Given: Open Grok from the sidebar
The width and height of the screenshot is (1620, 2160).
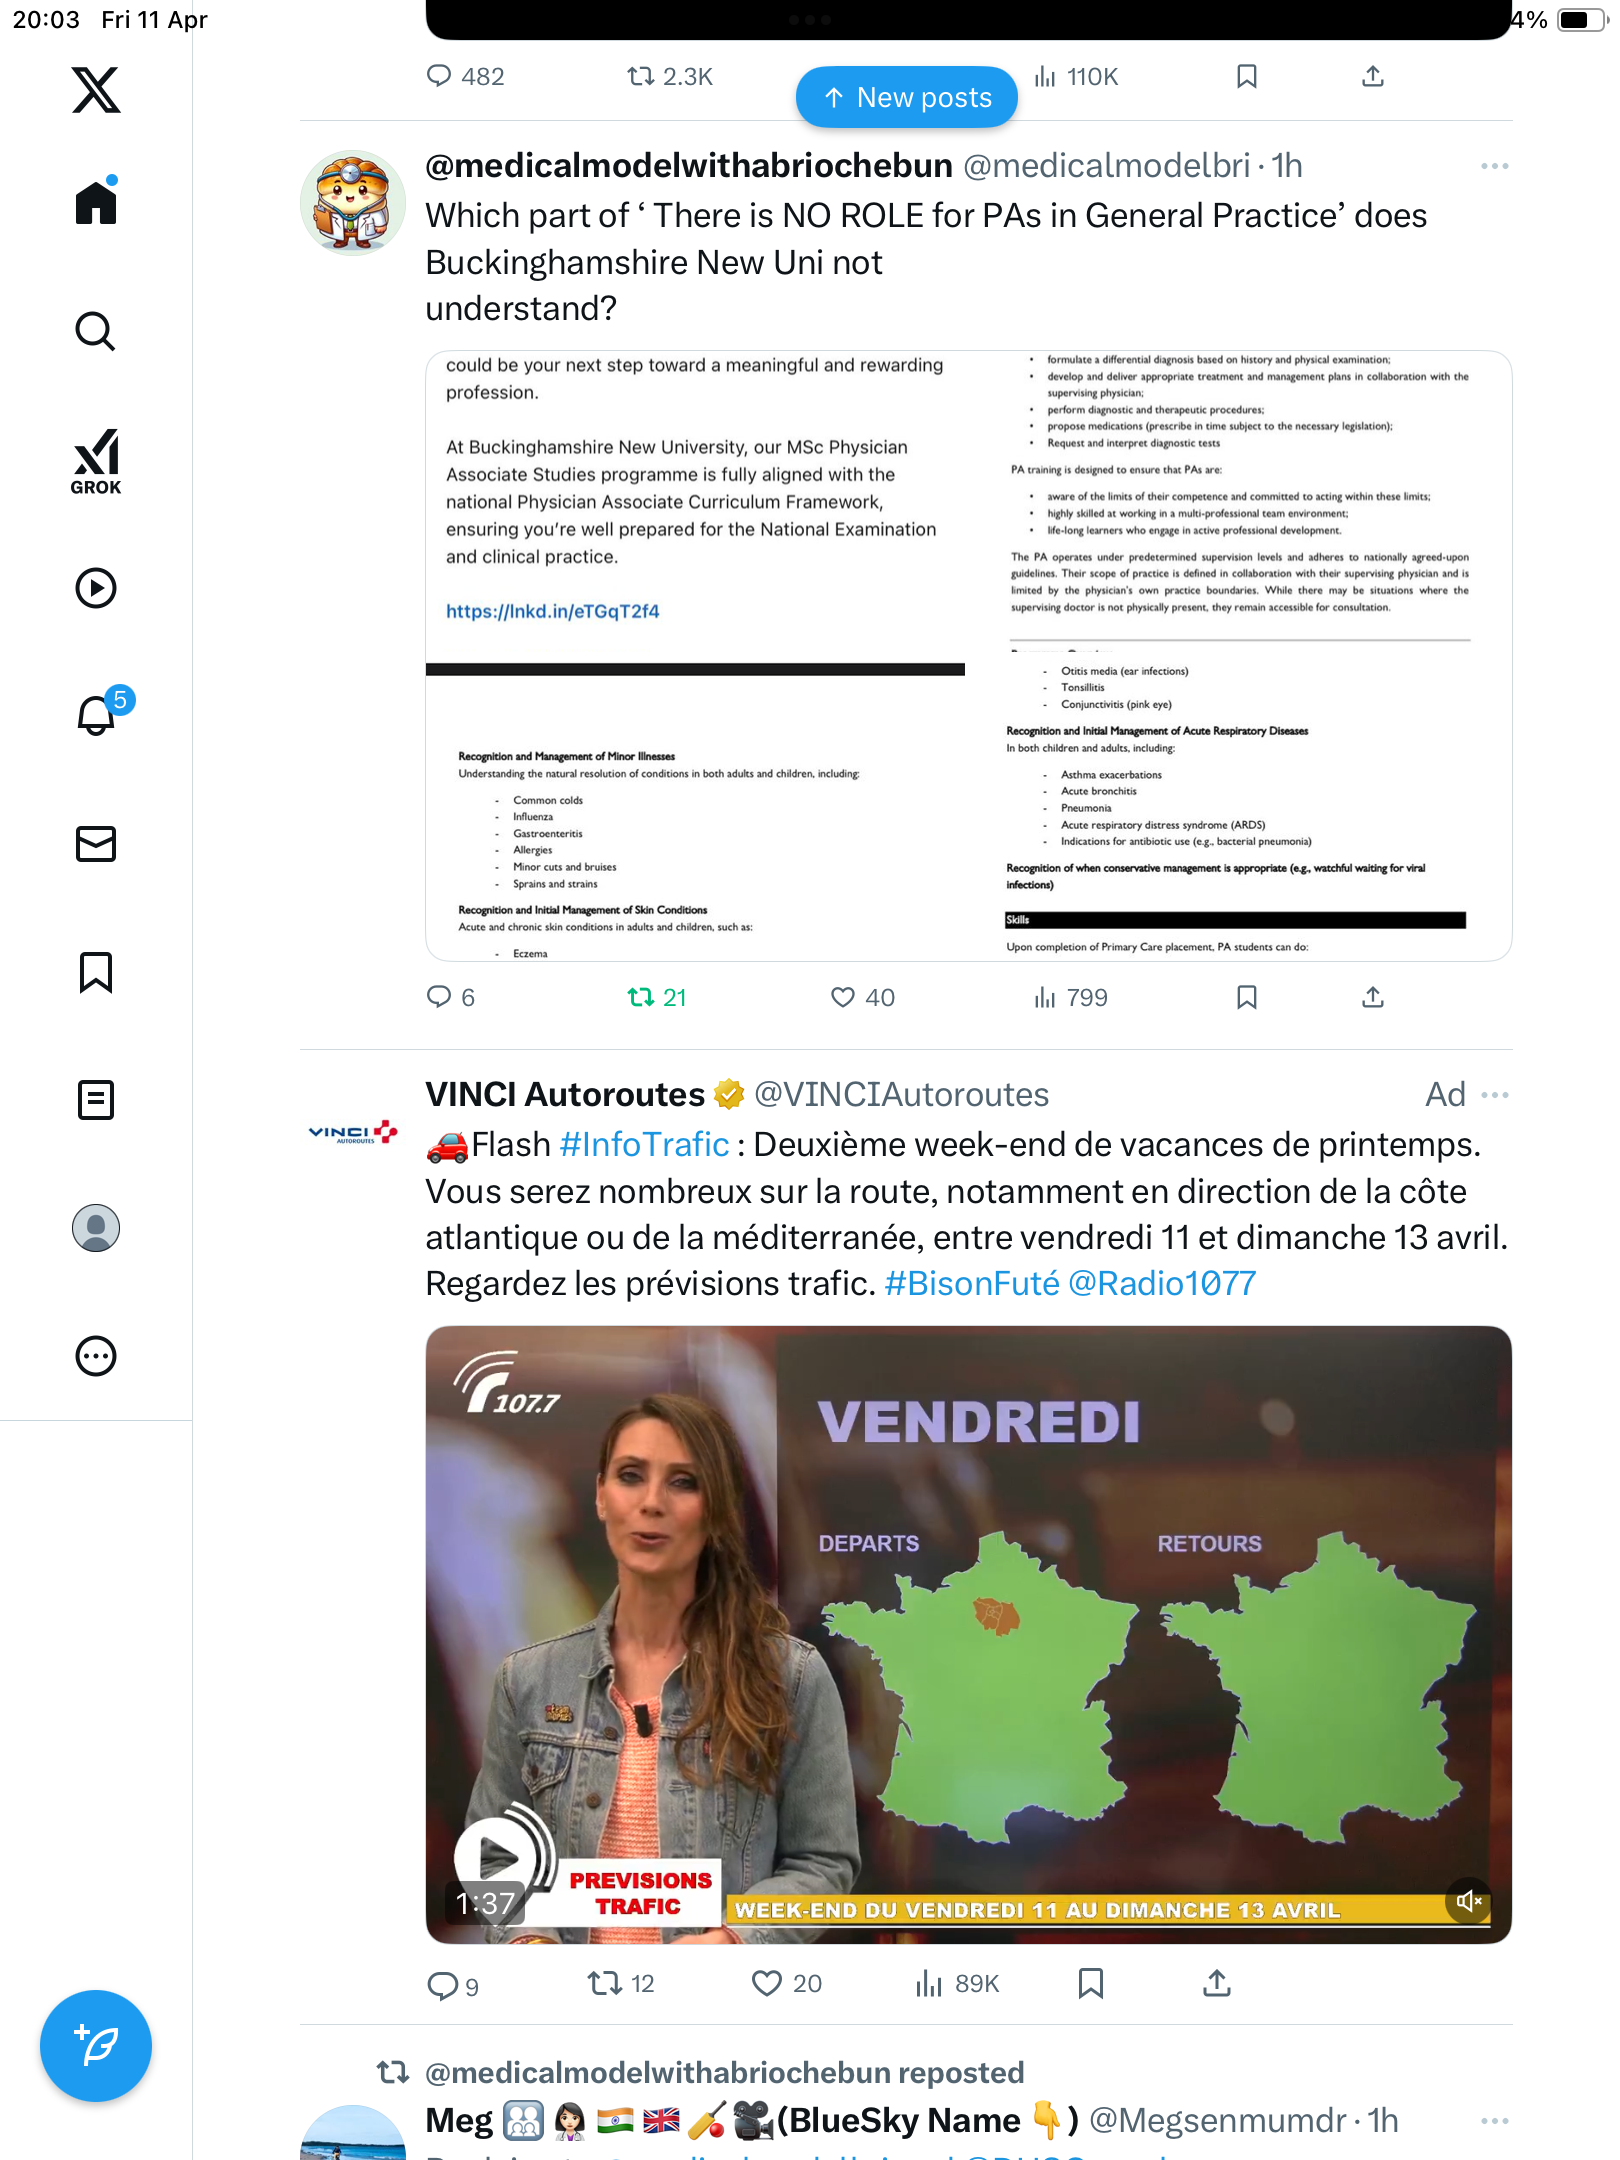Looking at the screenshot, I should [96, 461].
